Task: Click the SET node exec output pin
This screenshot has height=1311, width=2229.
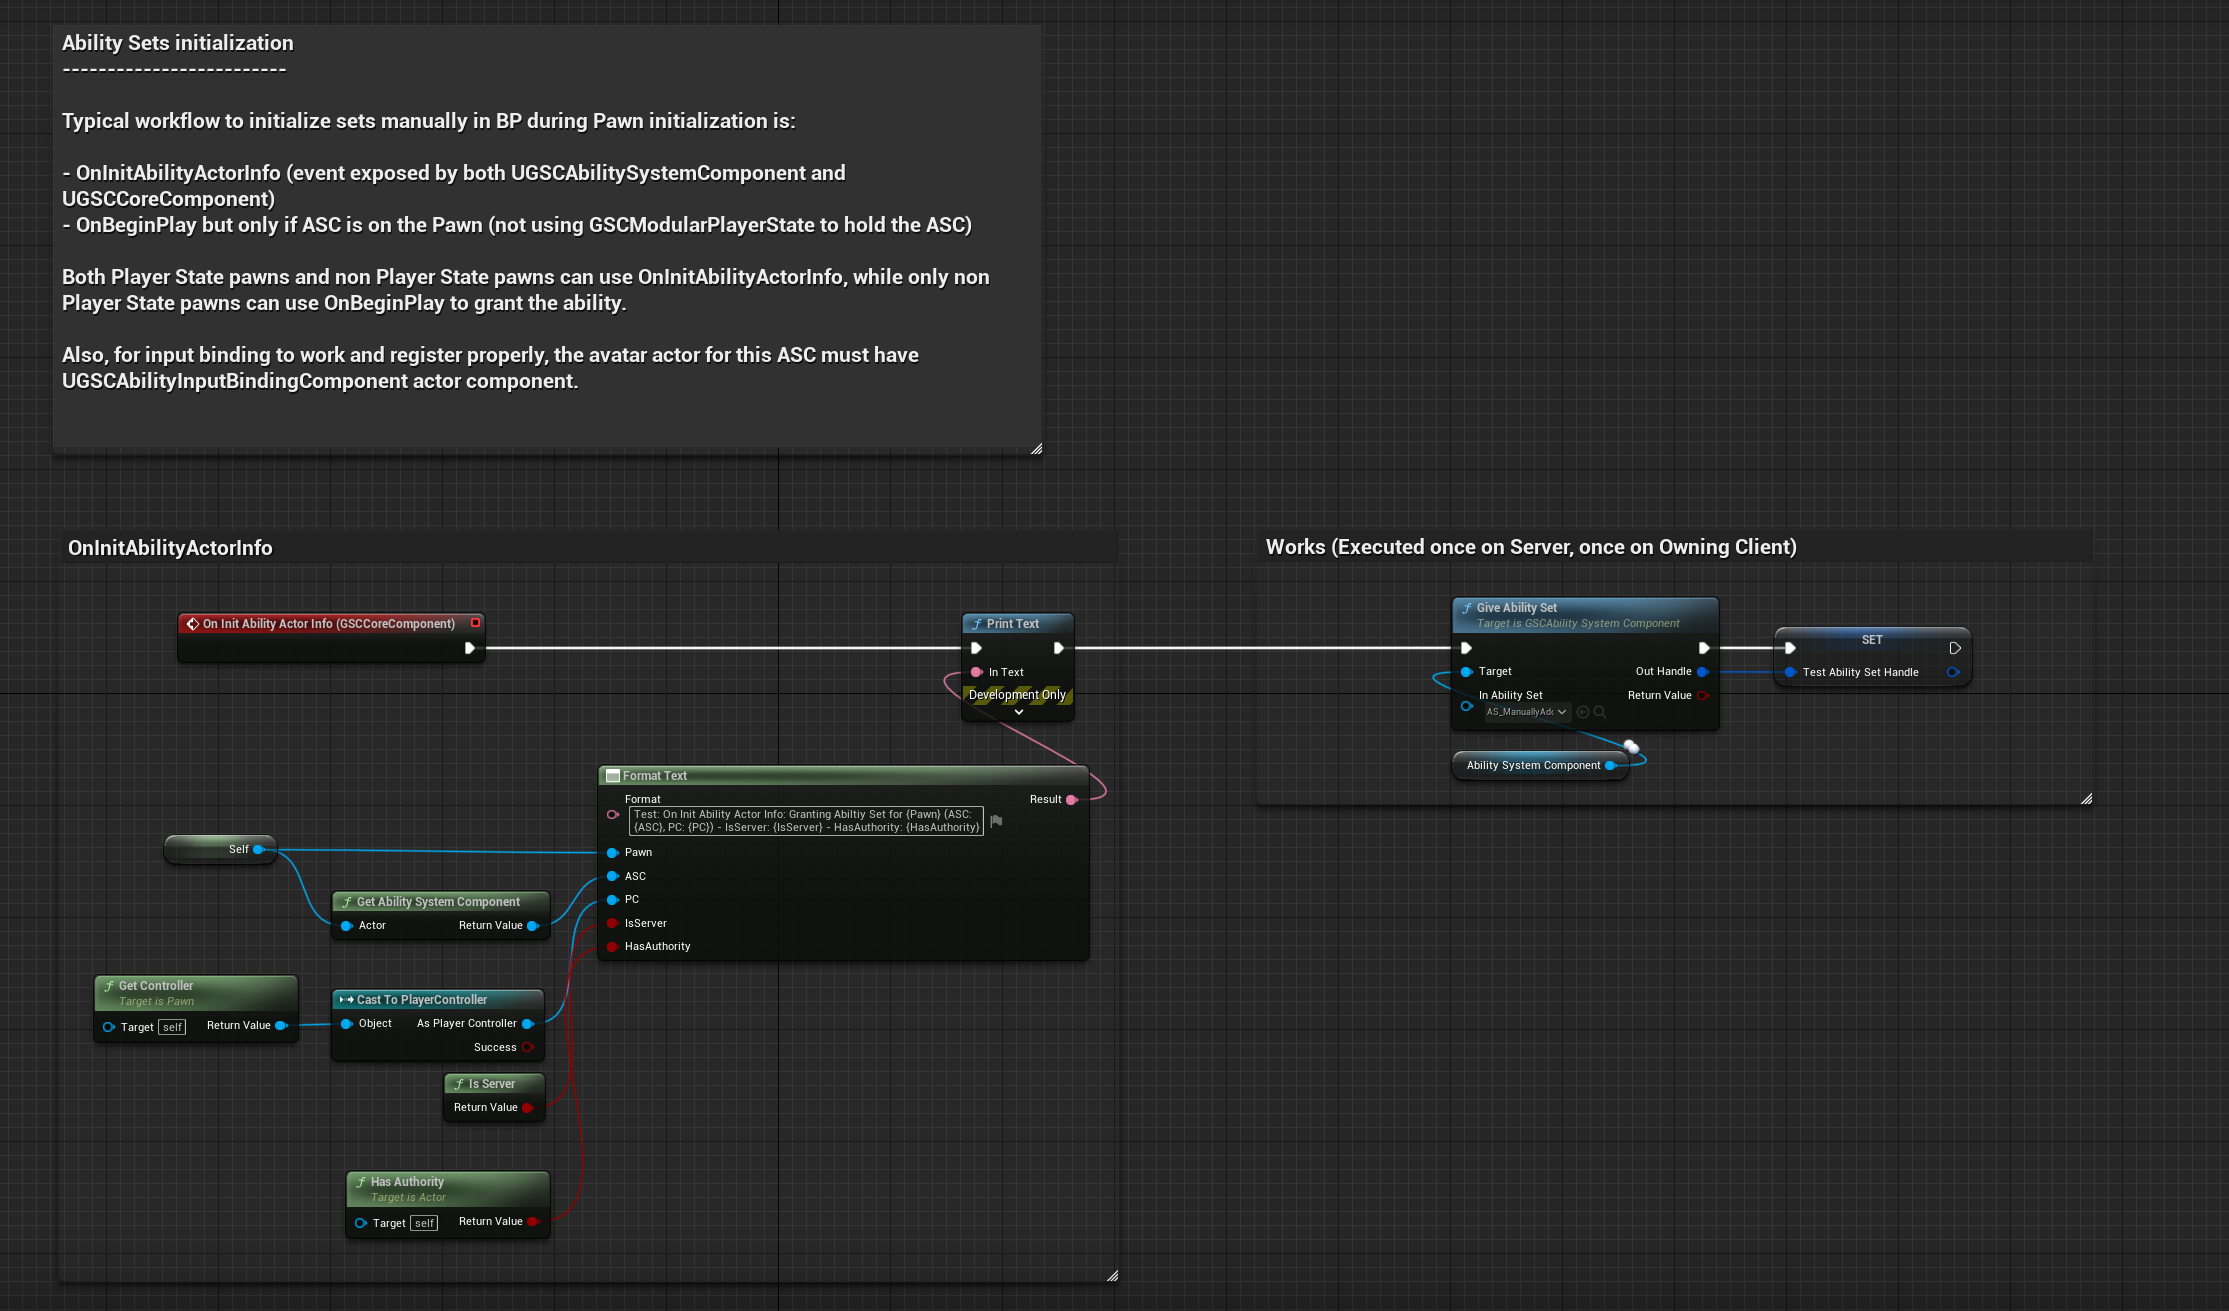Action: pos(1955,648)
